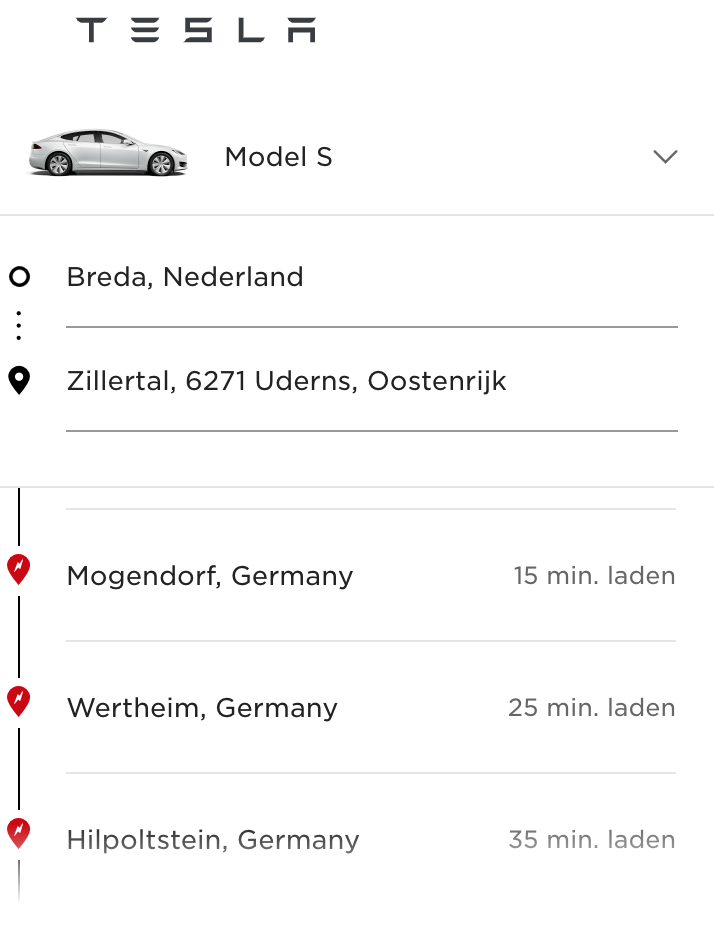Select the Model S label
This screenshot has height=936, width=714.
pos(278,157)
